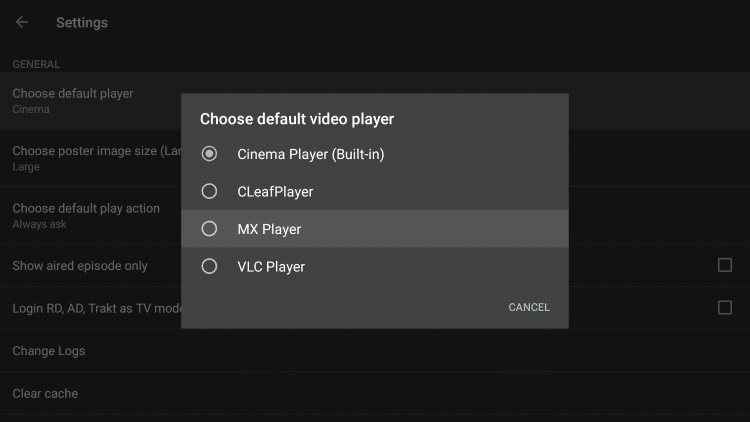Screen dimensions: 750x422
Task: Select the Clear cache entry
Action: coord(375,393)
